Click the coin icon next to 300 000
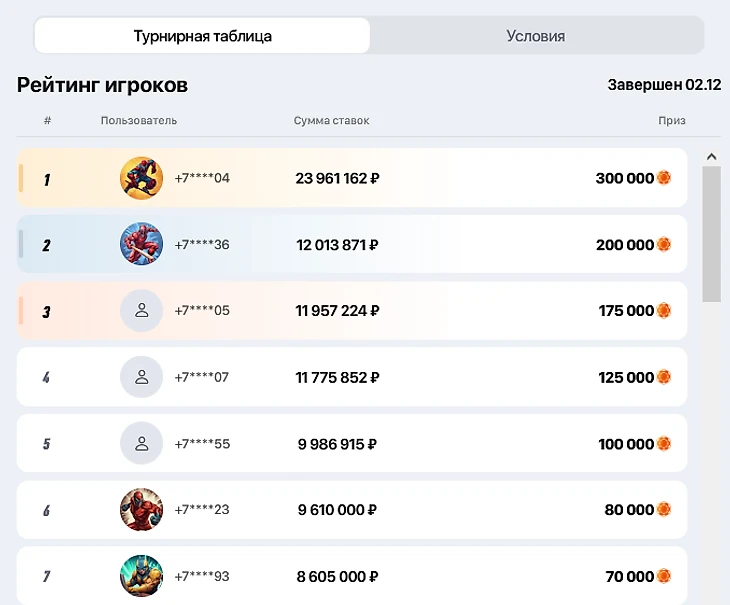 click(663, 178)
